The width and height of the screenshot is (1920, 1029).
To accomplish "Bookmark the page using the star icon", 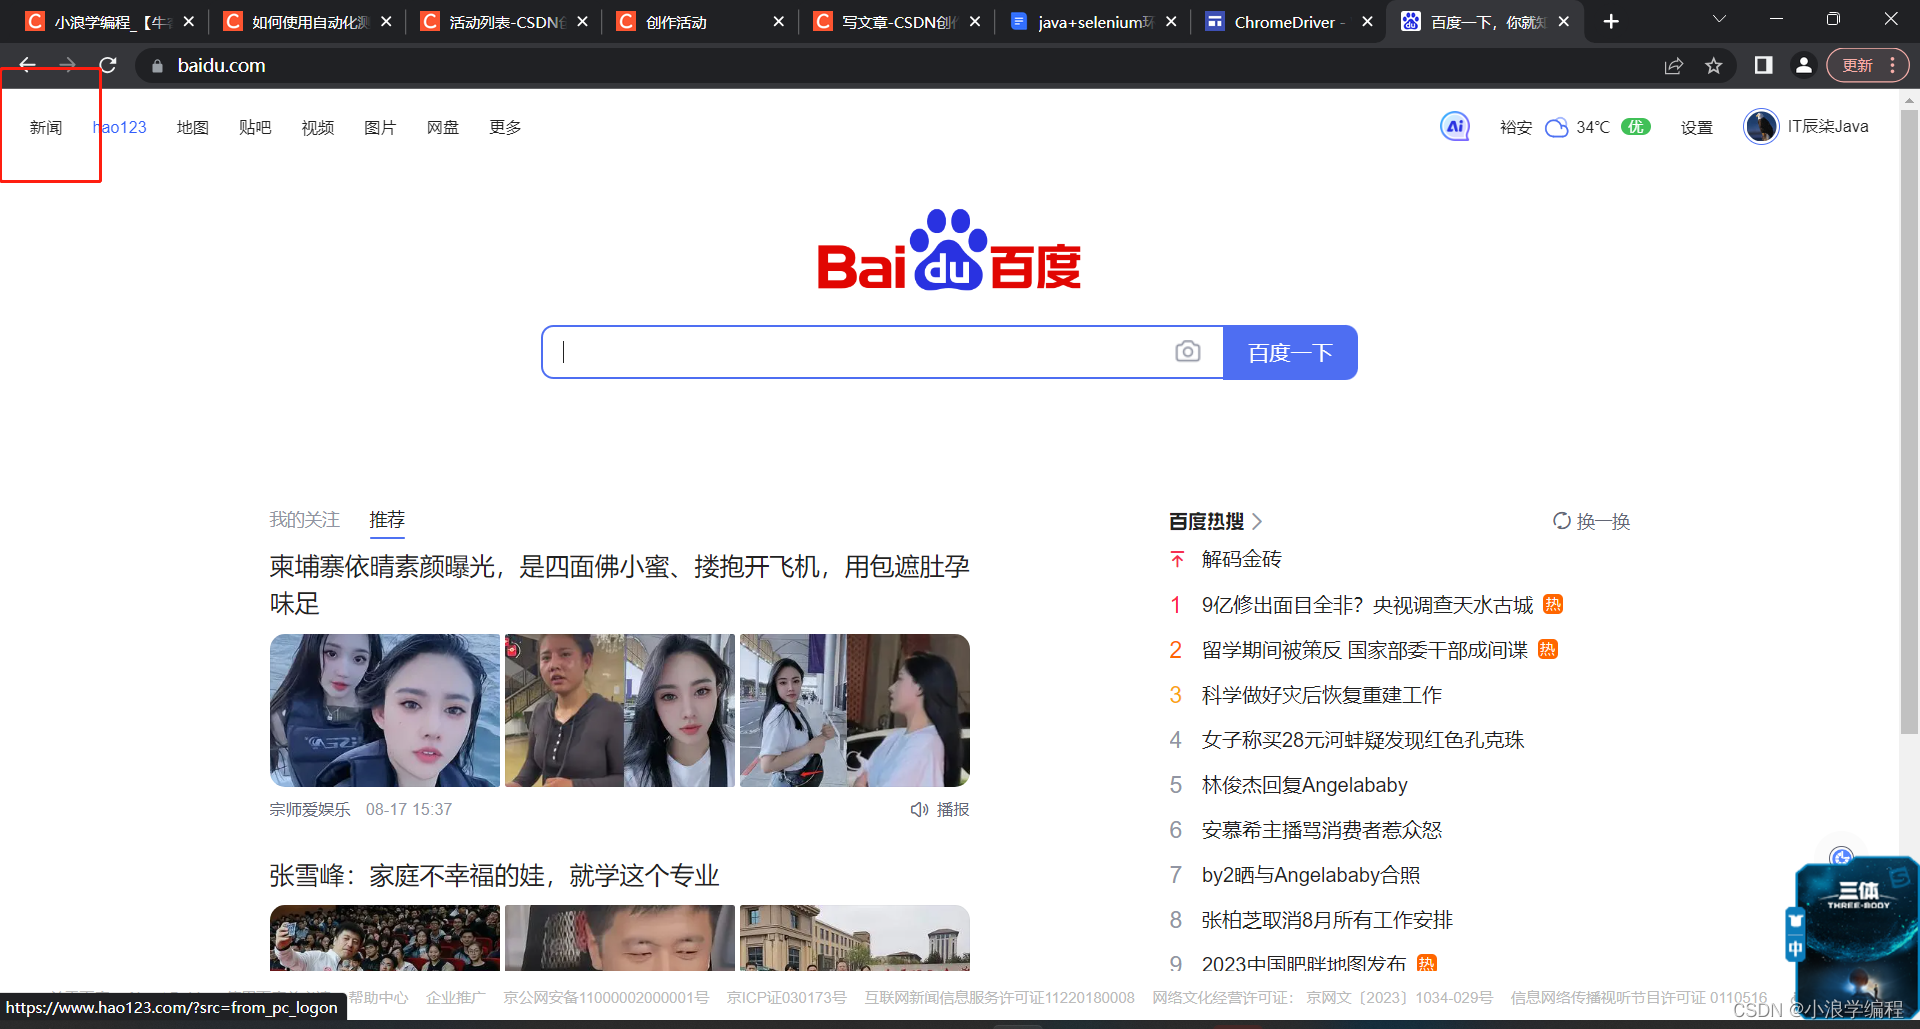I will click(1714, 65).
